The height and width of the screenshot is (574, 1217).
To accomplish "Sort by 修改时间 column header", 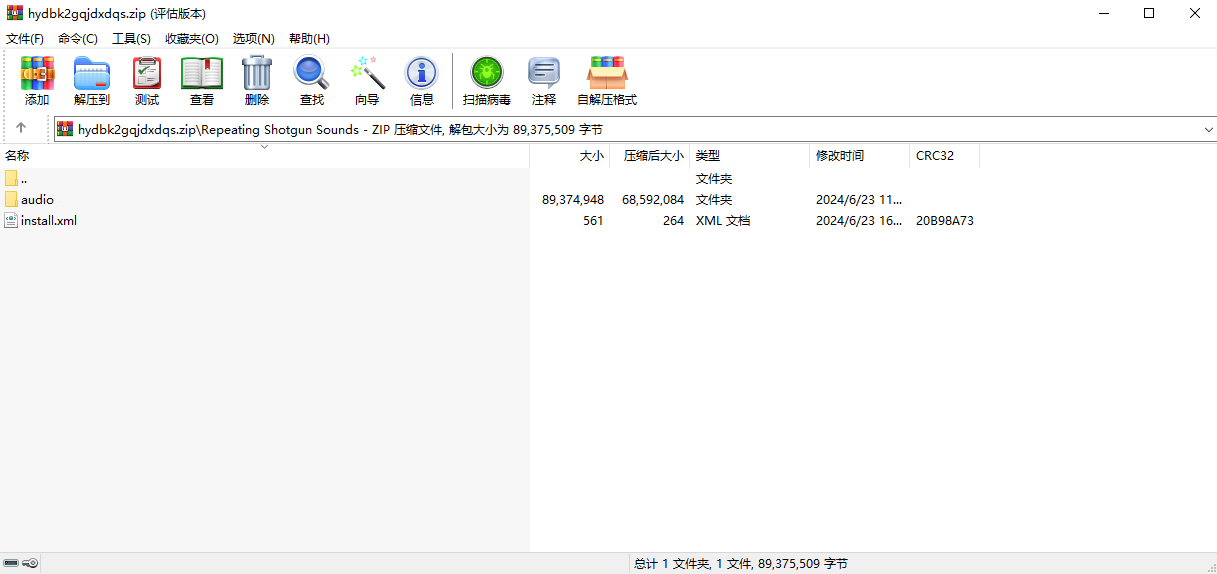I will pos(859,156).
